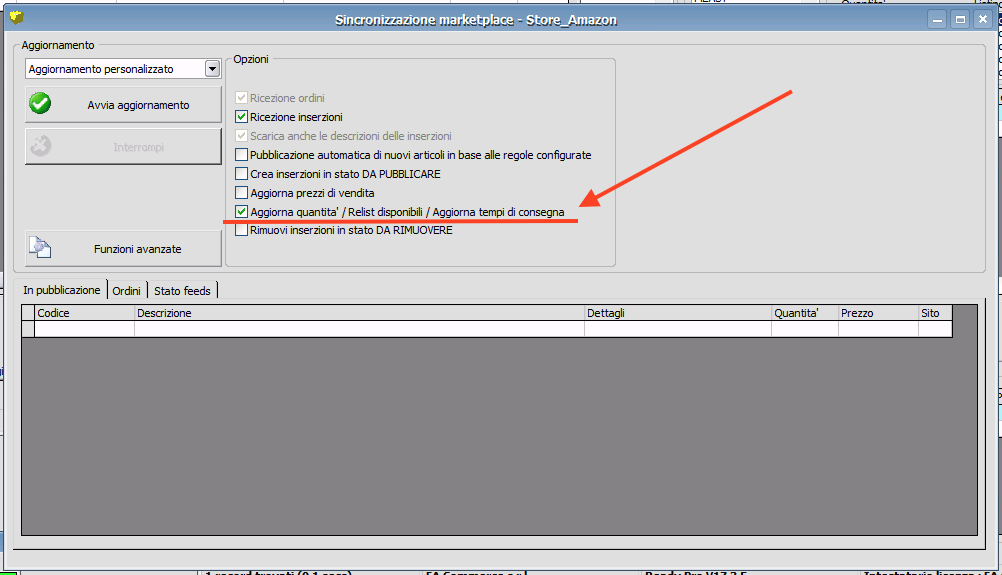Enable Crea inserzioni in stato DA PUBBLICARE
This screenshot has width=1002, height=575.
(x=242, y=174)
